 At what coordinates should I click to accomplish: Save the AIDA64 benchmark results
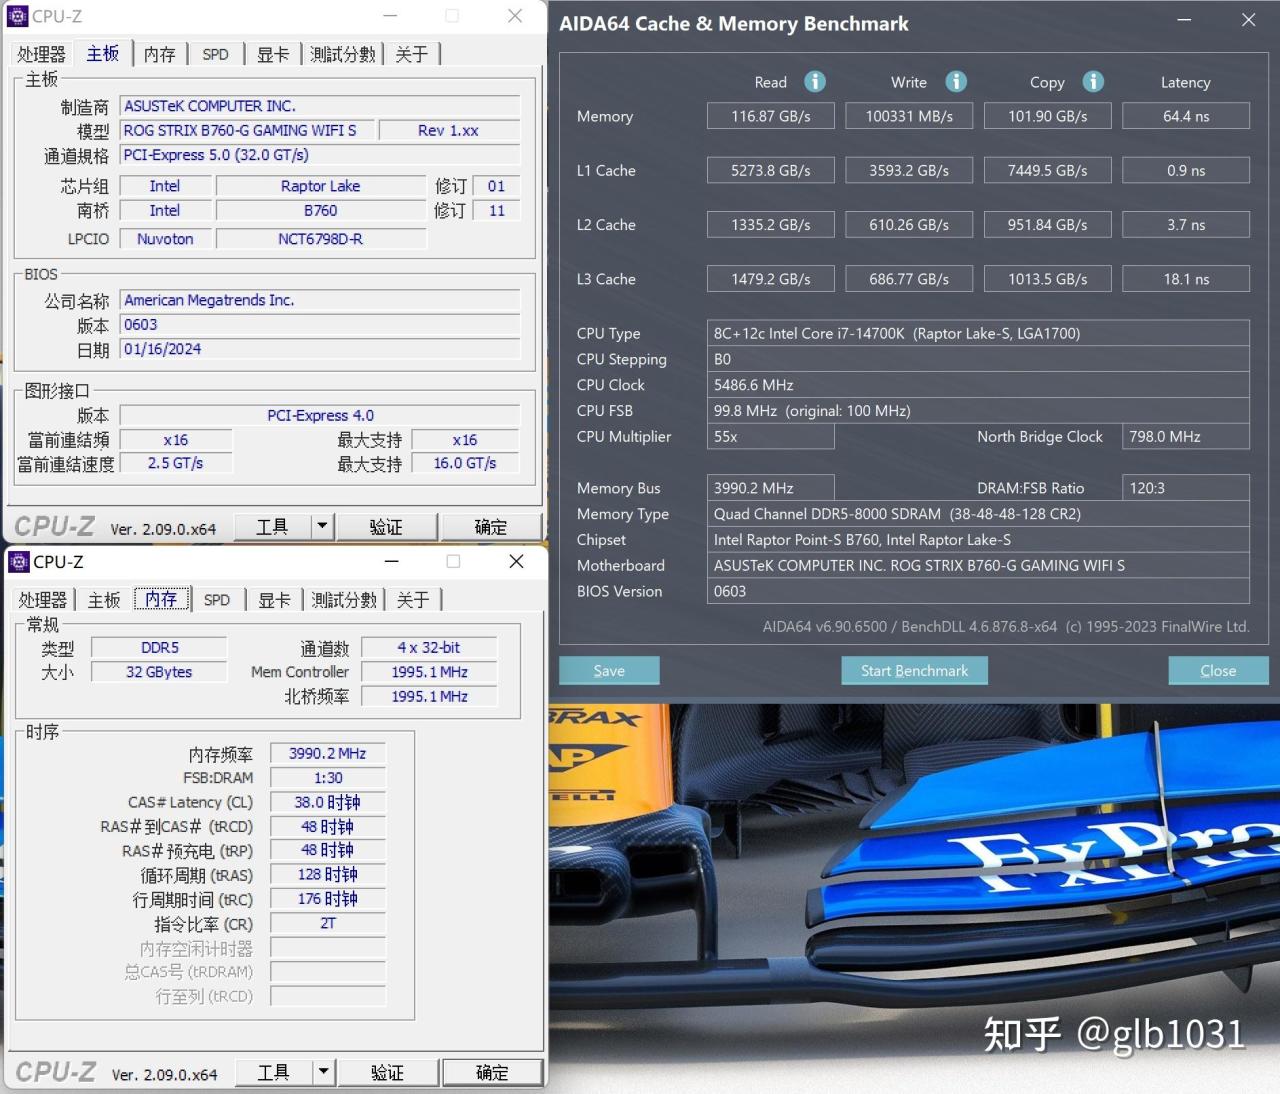[x=609, y=670]
